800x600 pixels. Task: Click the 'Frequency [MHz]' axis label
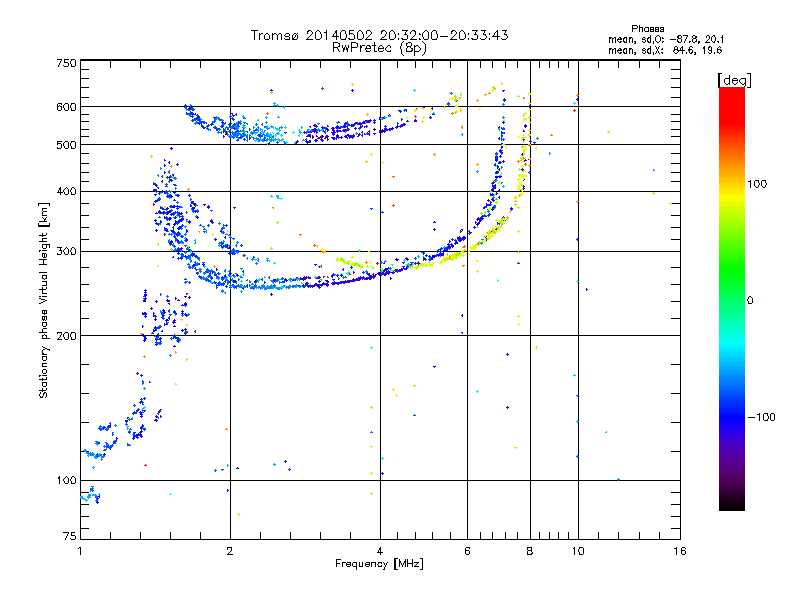click(379, 564)
